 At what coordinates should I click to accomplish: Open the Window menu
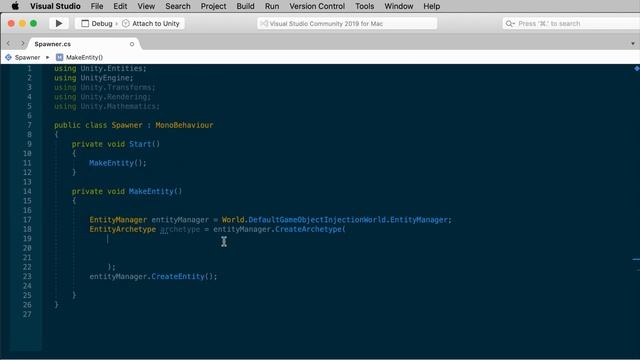[399, 6]
